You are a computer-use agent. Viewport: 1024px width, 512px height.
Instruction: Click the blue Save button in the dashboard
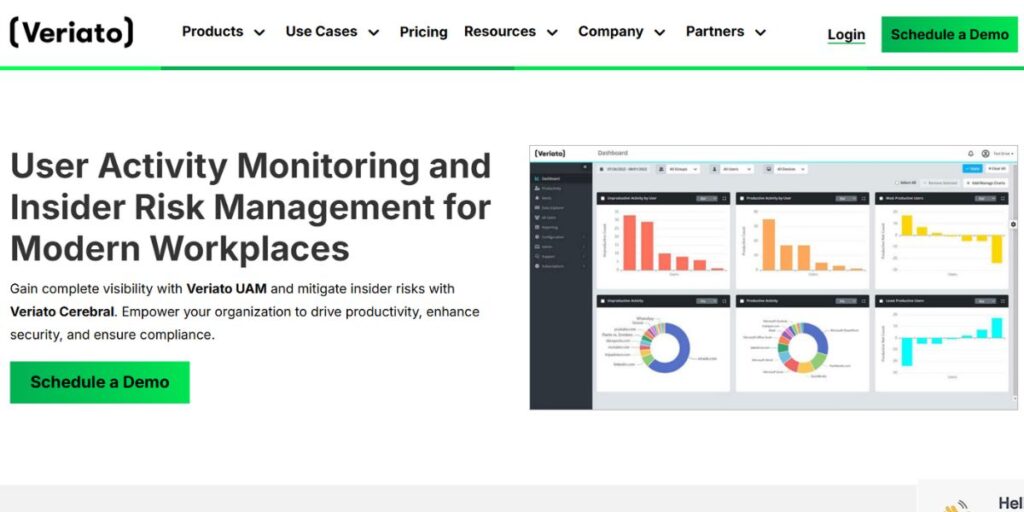(x=972, y=168)
